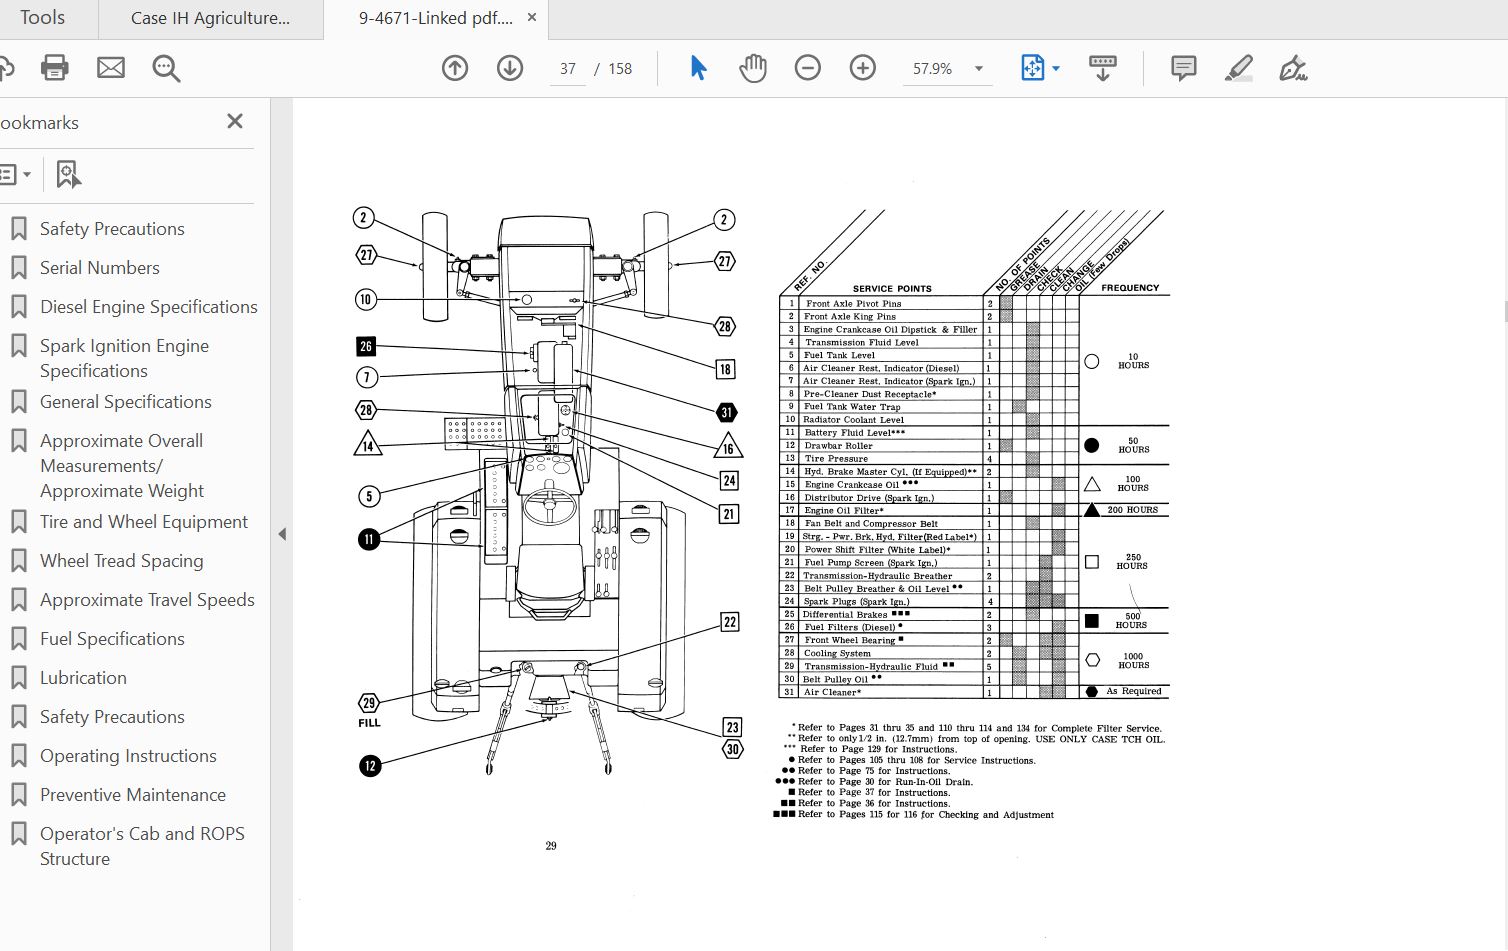
Task: Click the zoom in plus control
Action: [x=862, y=67]
